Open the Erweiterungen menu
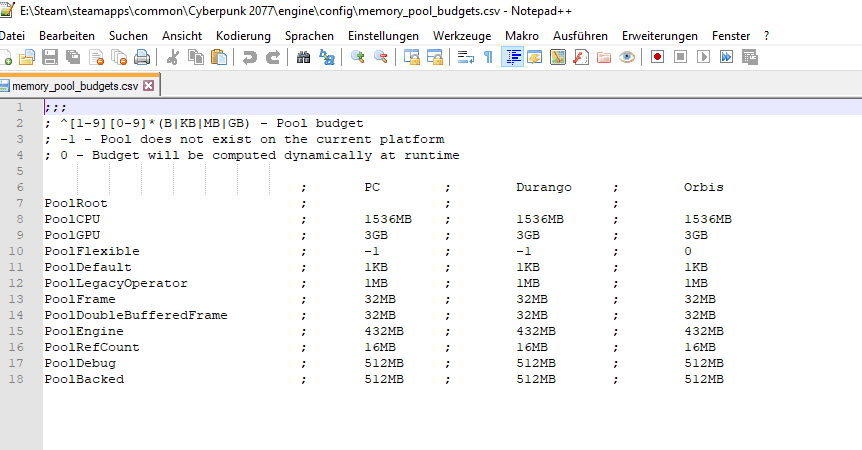 point(660,36)
